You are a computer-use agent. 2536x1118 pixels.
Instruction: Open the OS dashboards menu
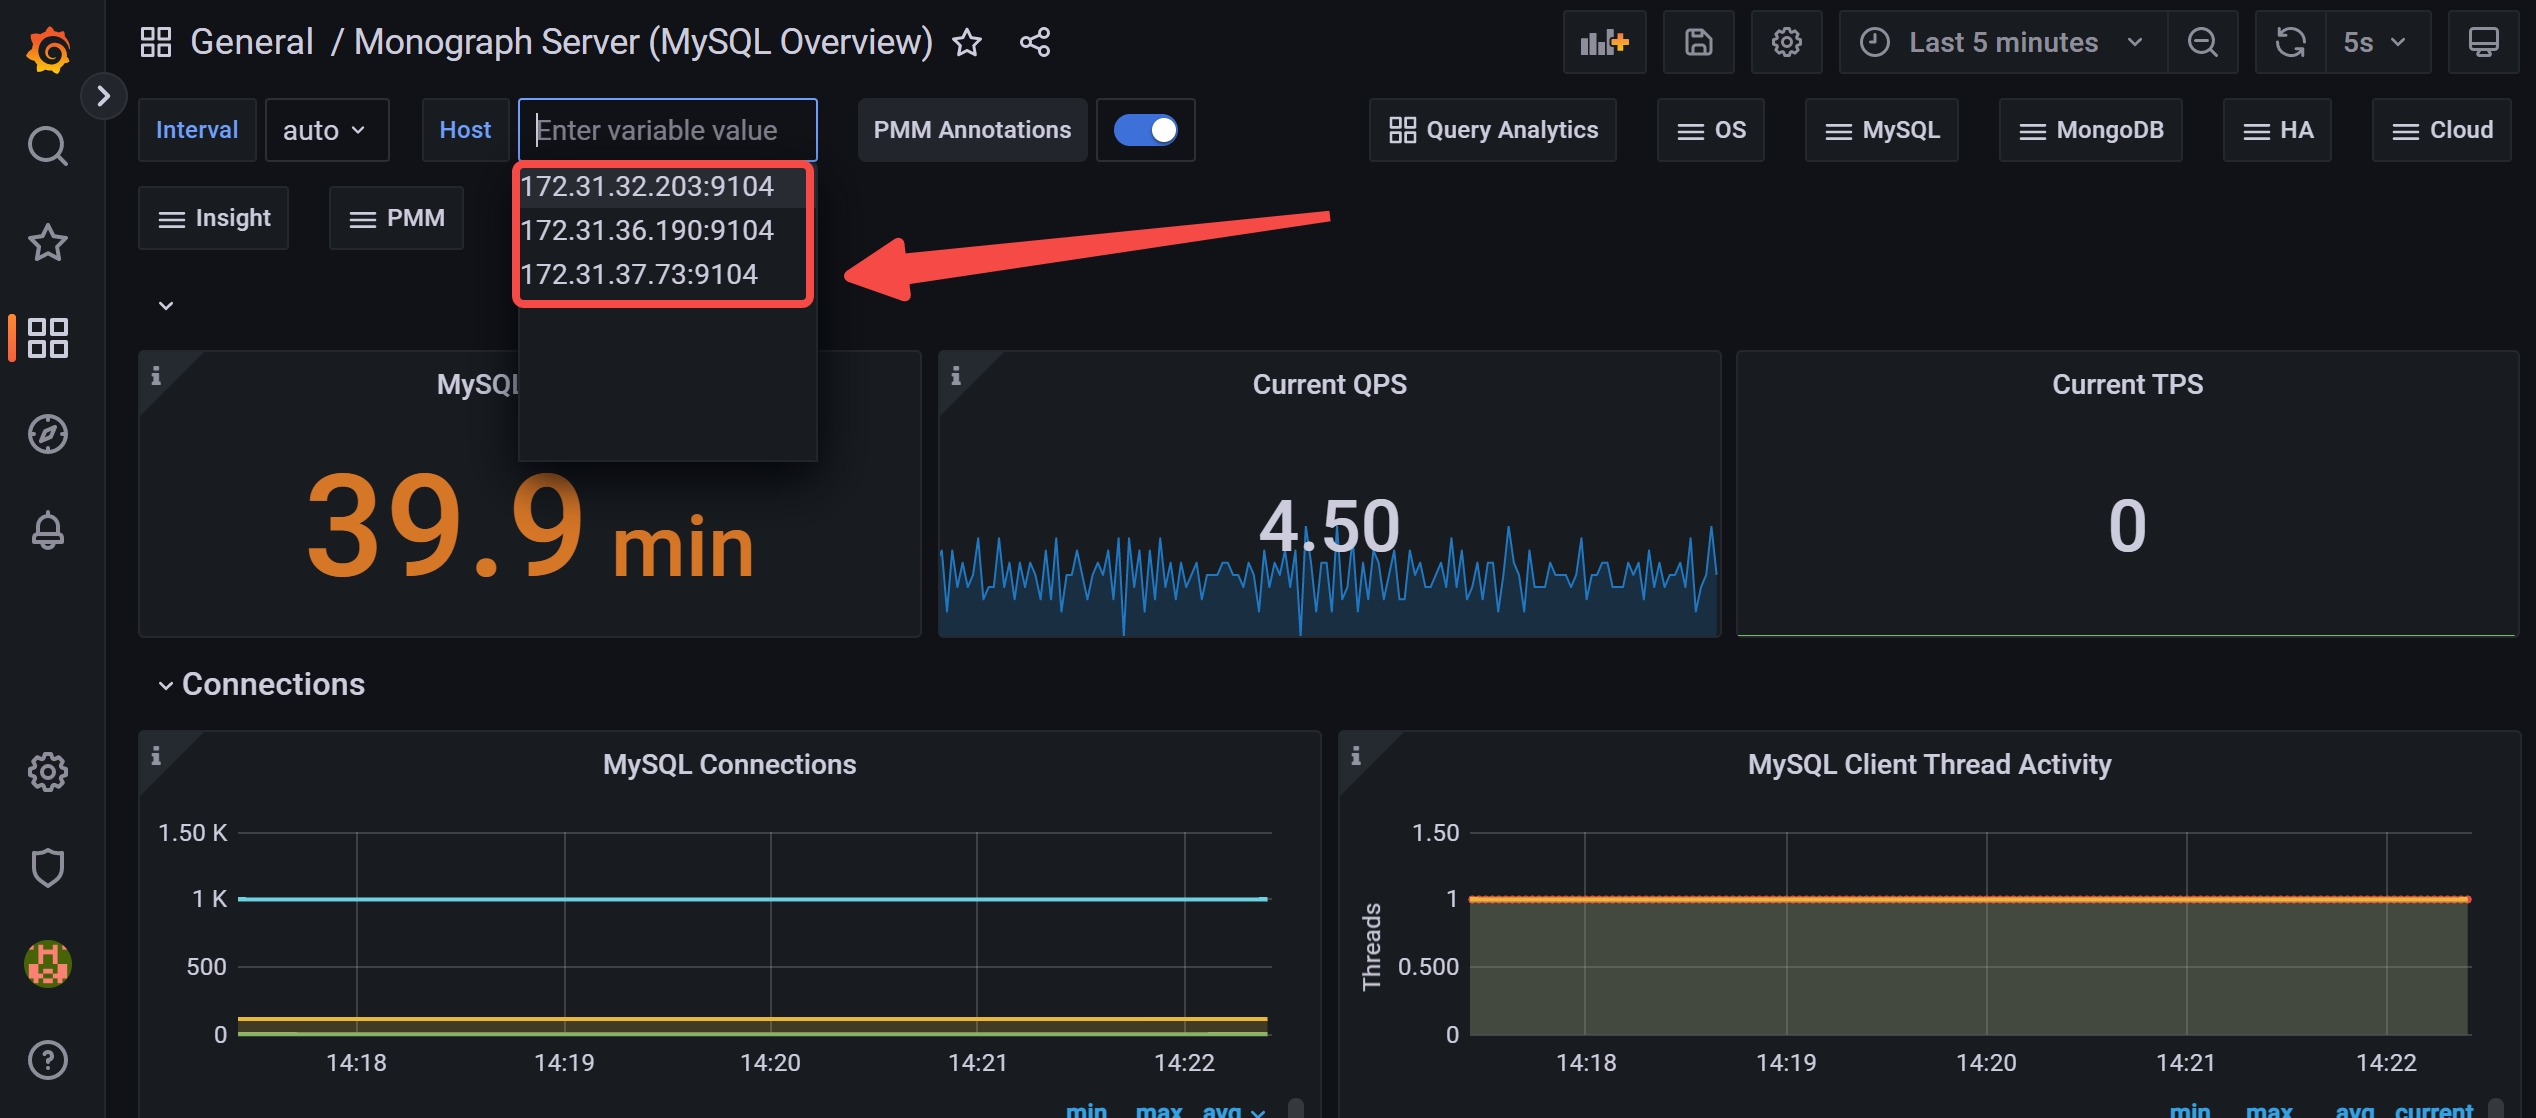pyautogui.click(x=1710, y=130)
